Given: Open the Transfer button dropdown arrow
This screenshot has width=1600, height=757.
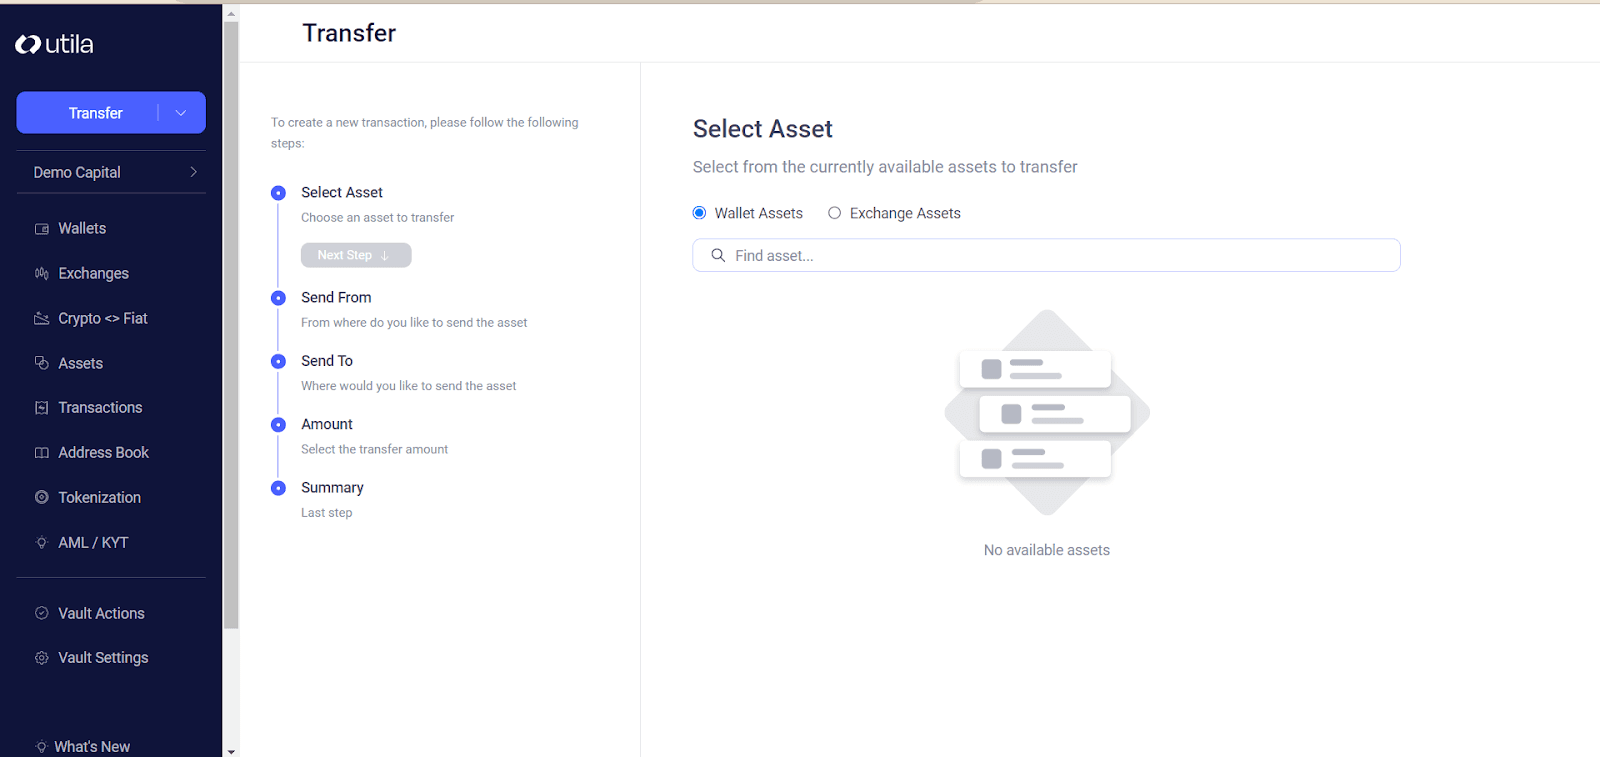Looking at the screenshot, I should 181,113.
